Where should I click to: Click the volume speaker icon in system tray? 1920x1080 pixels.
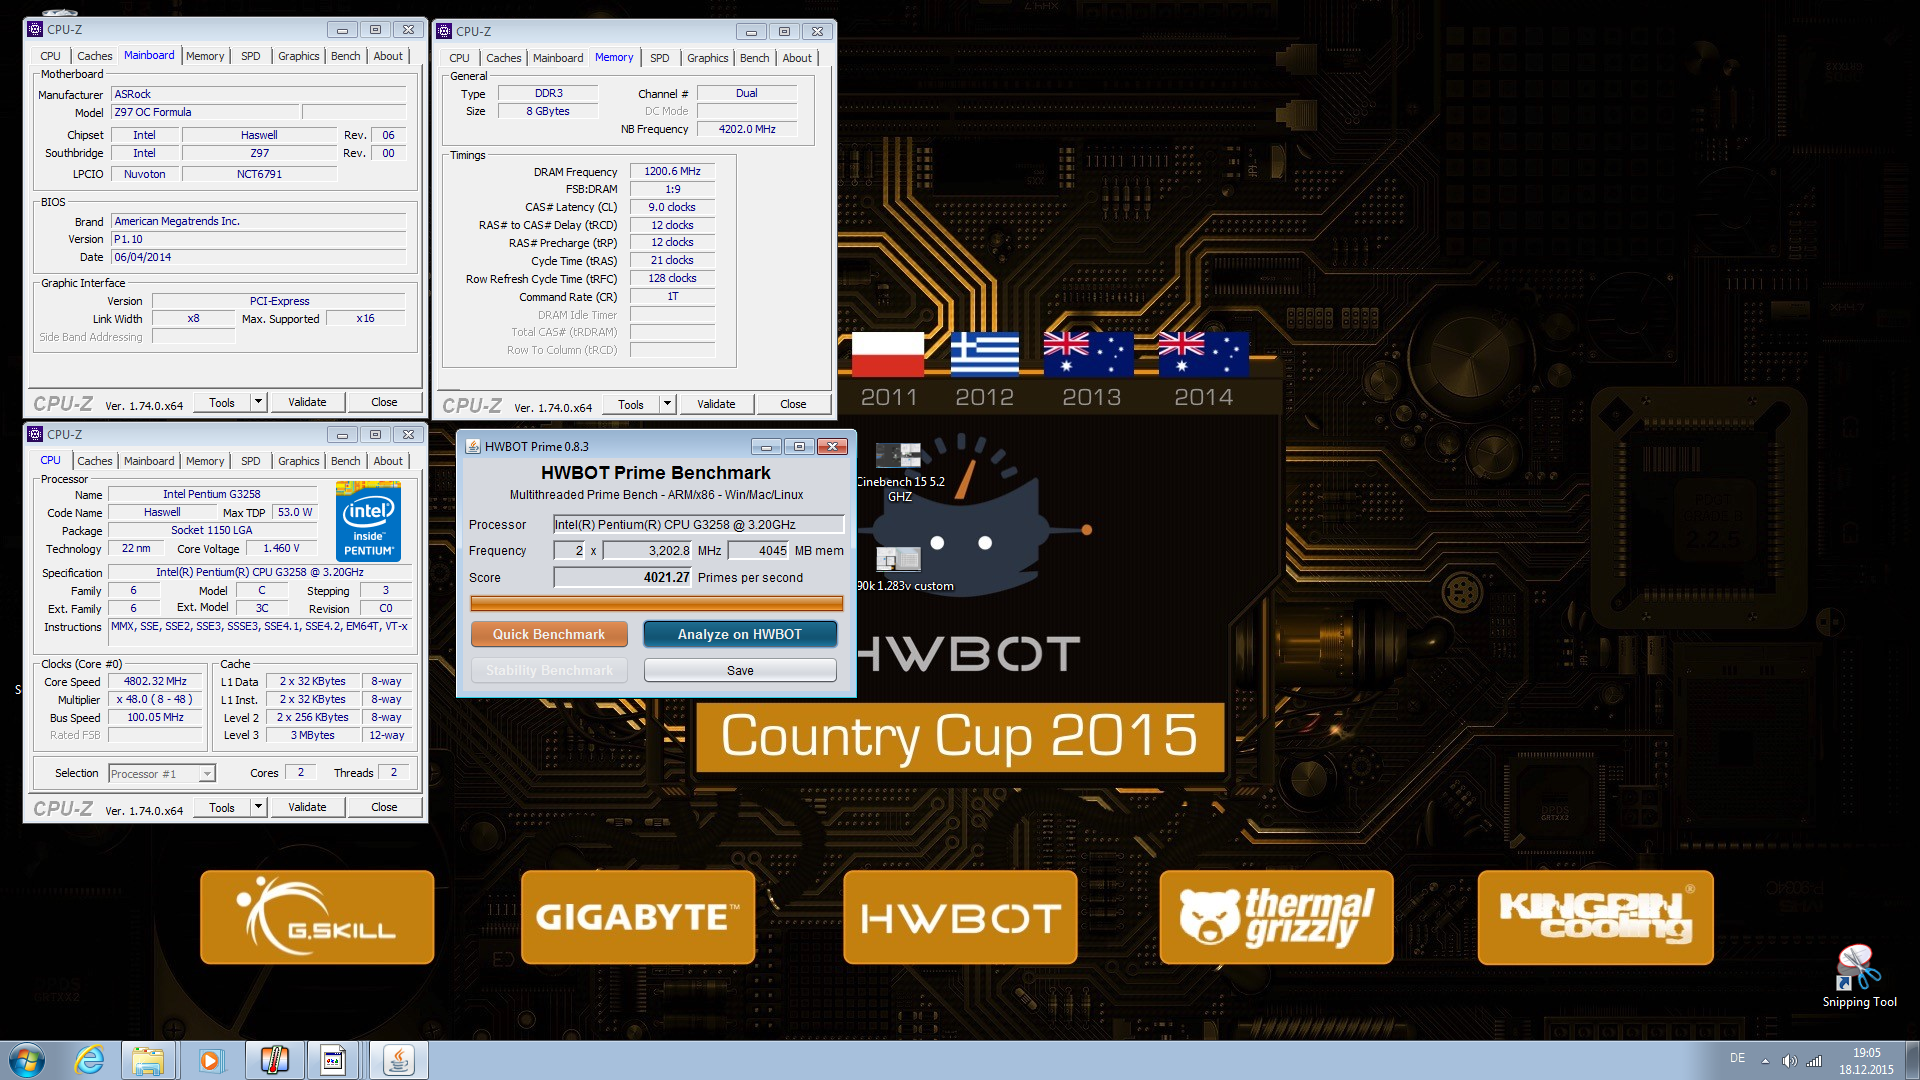[x=1789, y=1060]
